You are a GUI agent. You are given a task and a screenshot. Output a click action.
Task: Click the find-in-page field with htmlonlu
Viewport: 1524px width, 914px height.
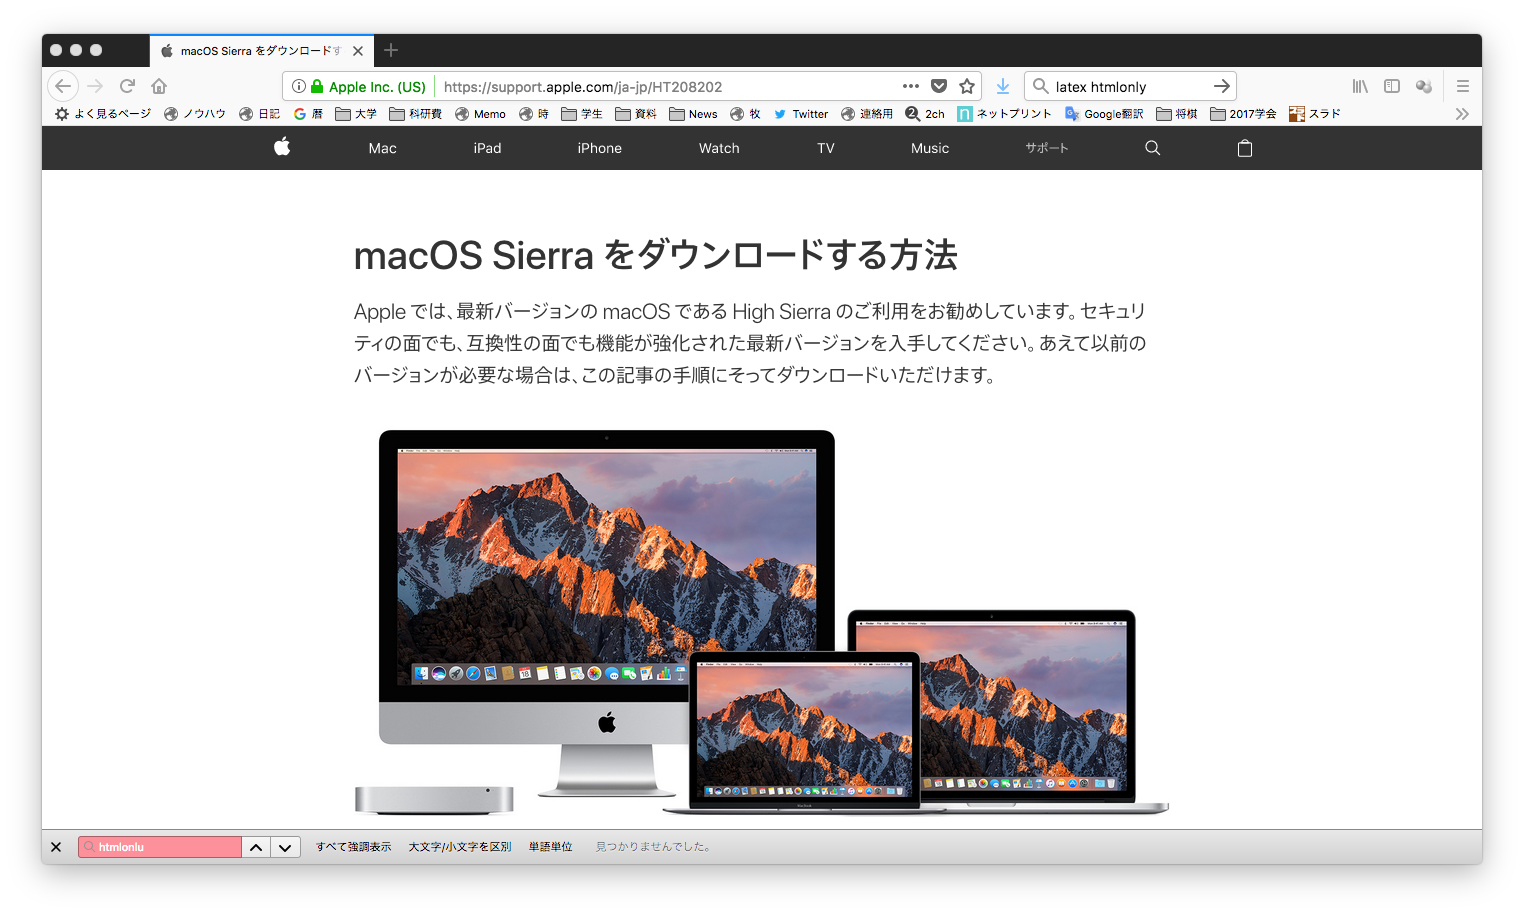point(160,847)
